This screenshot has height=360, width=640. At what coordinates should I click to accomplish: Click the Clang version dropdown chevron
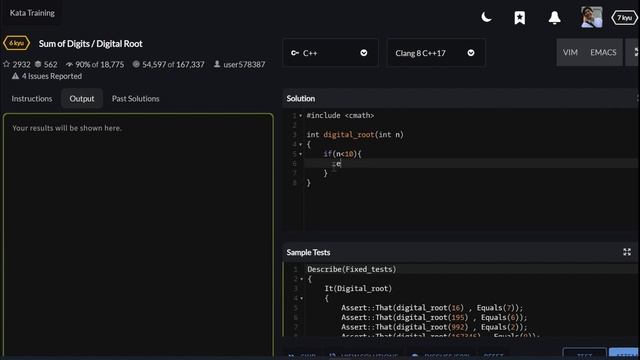click(471, 53)
